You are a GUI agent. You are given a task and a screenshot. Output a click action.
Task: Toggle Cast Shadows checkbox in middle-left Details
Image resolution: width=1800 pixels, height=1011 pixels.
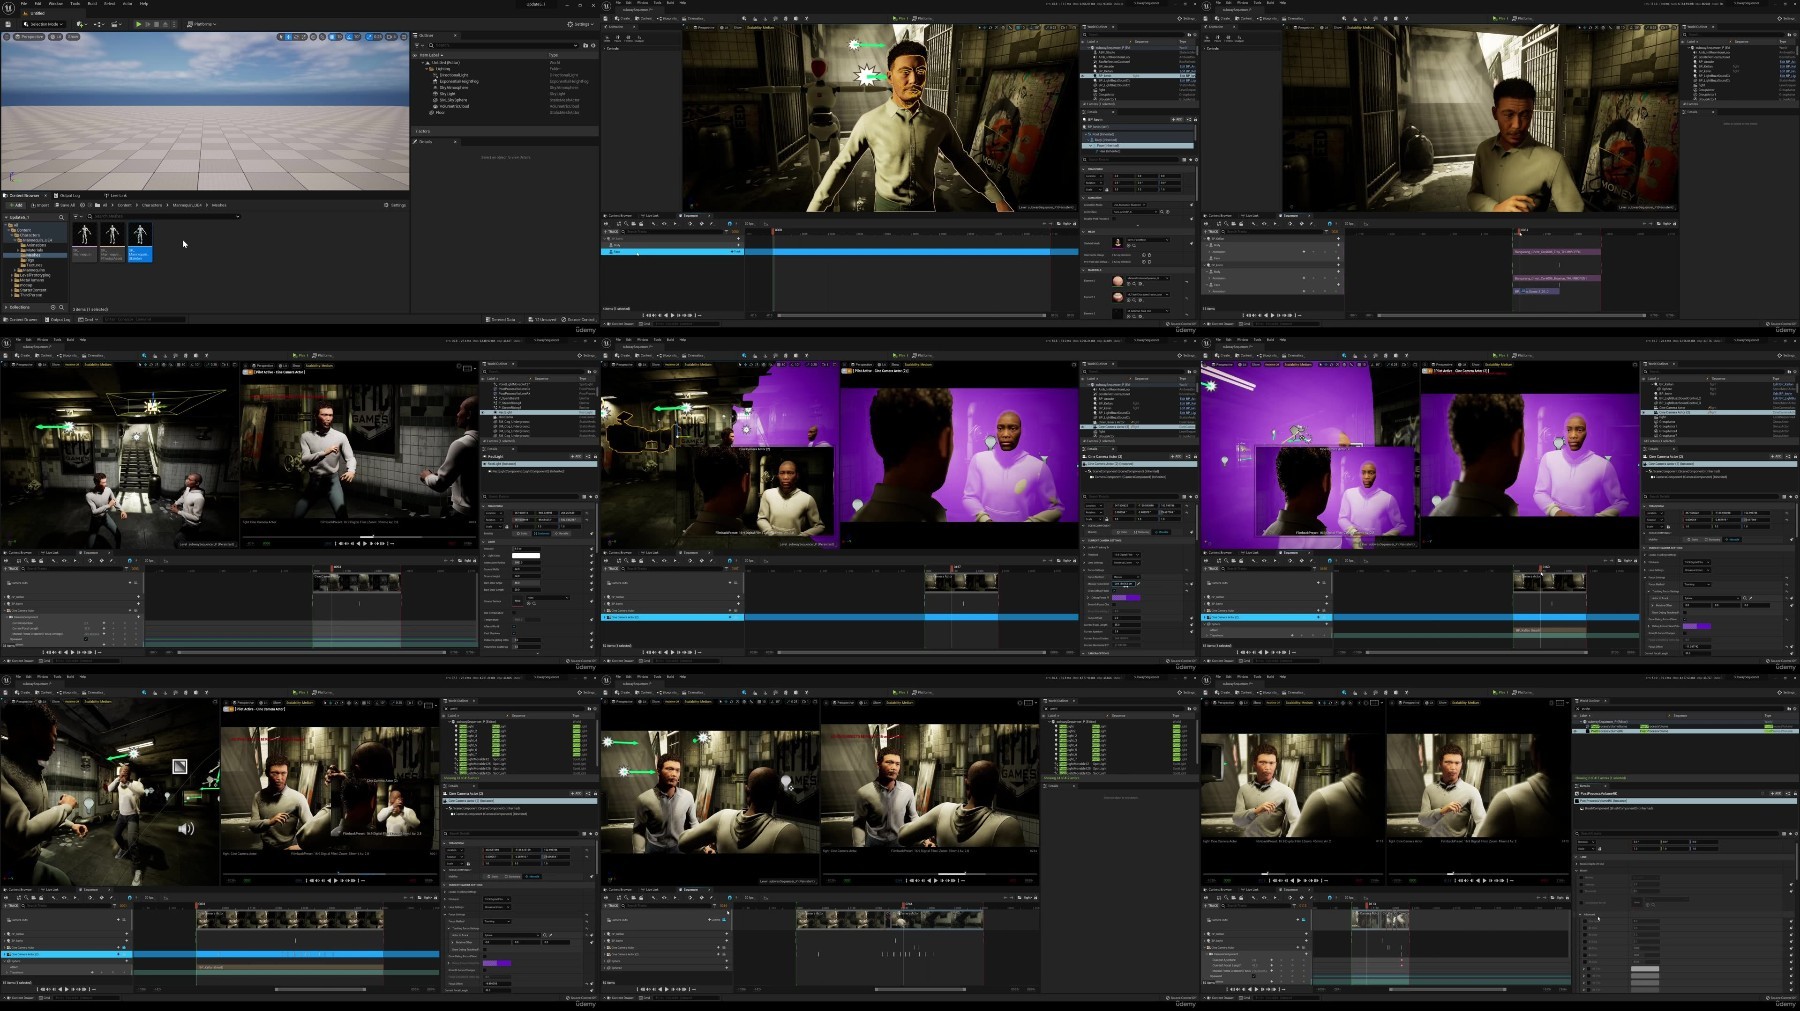pyautogui.click(x=514, y=633)
